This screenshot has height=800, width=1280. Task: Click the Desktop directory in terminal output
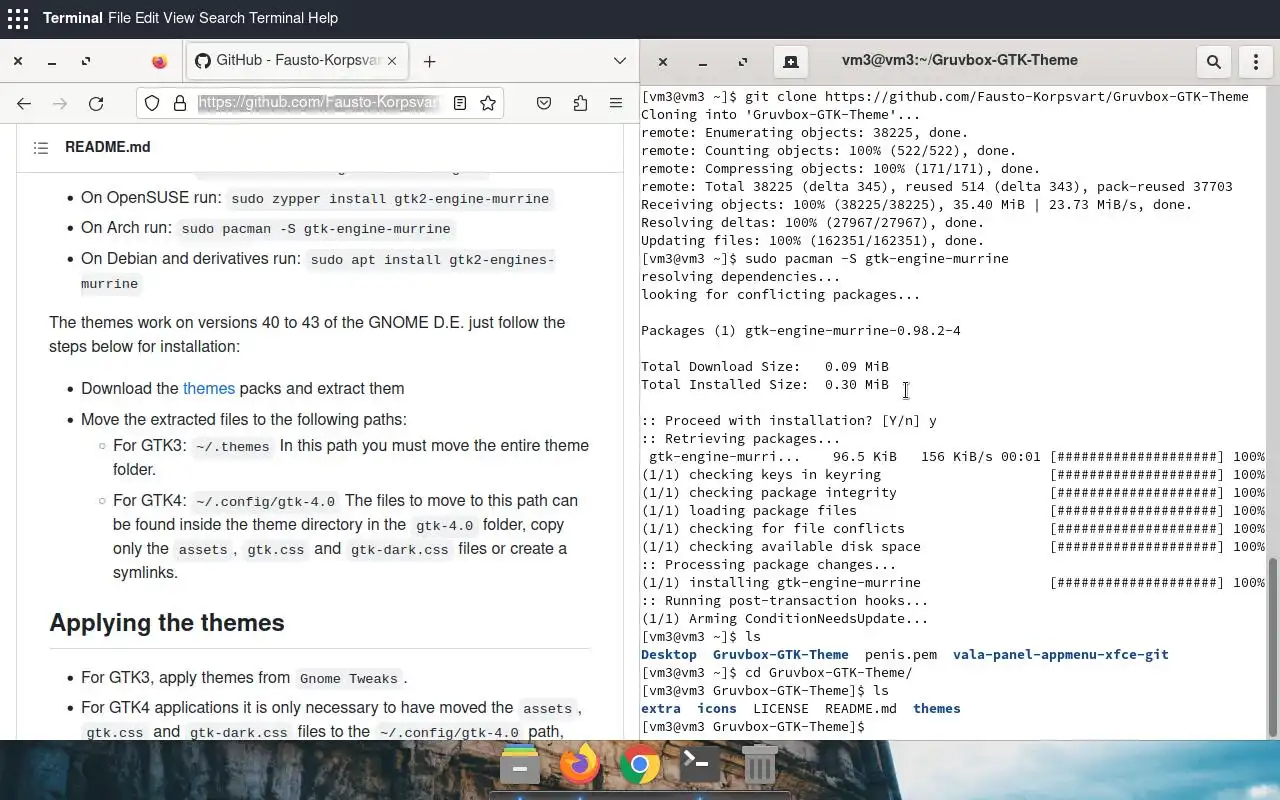tap(668, 654)
